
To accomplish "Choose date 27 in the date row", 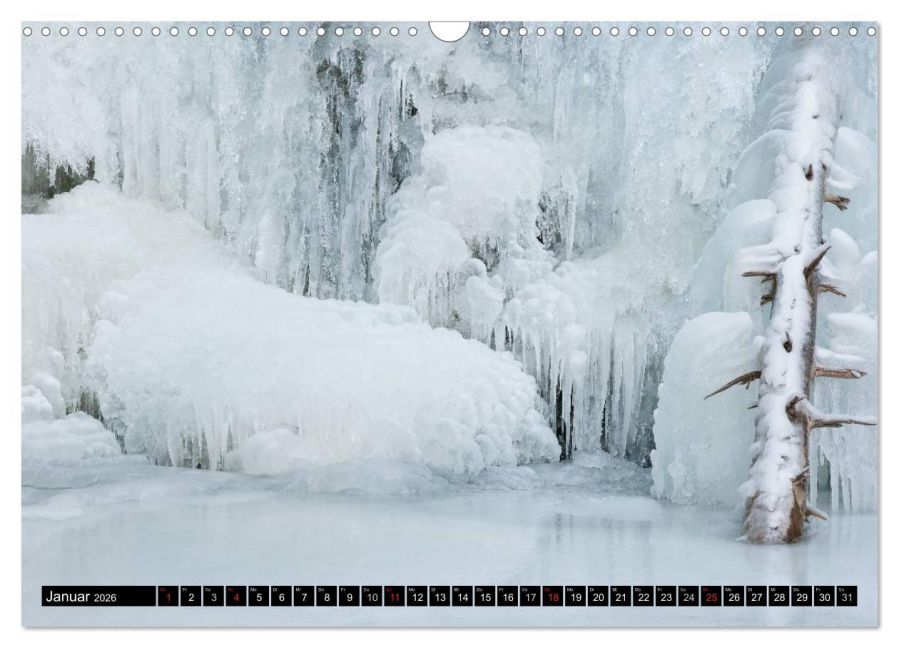I will [757, 596].
